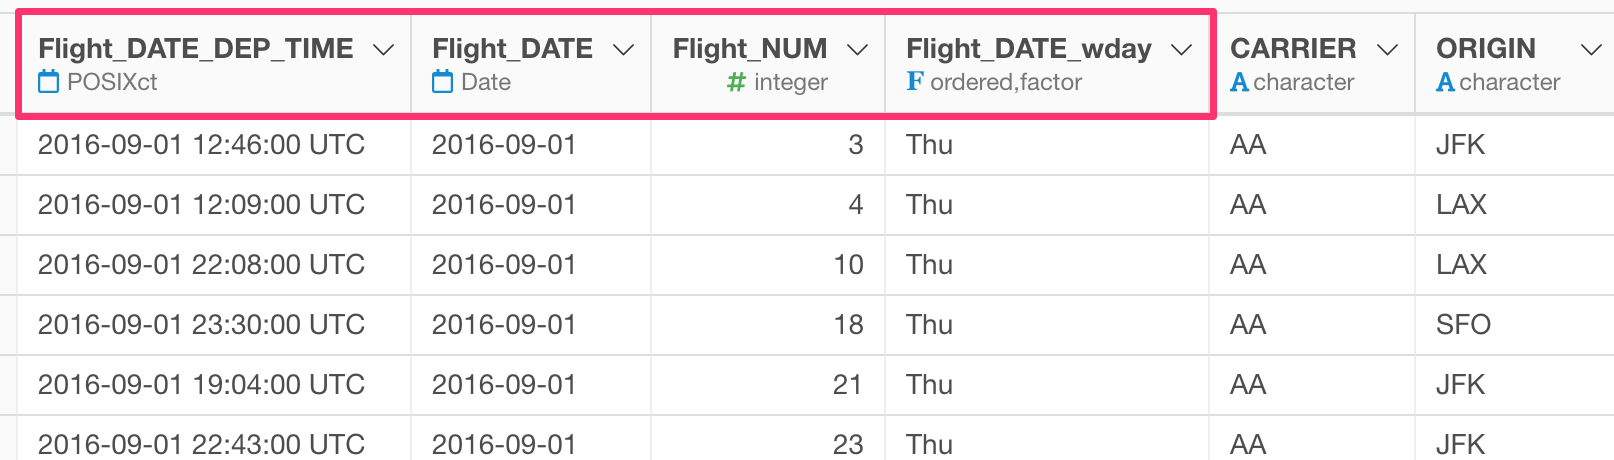Image resolution: width=1614 pixels, height=460 pixels.
Task: Click Flight_NUM cell showing 21
Action: 768,385
